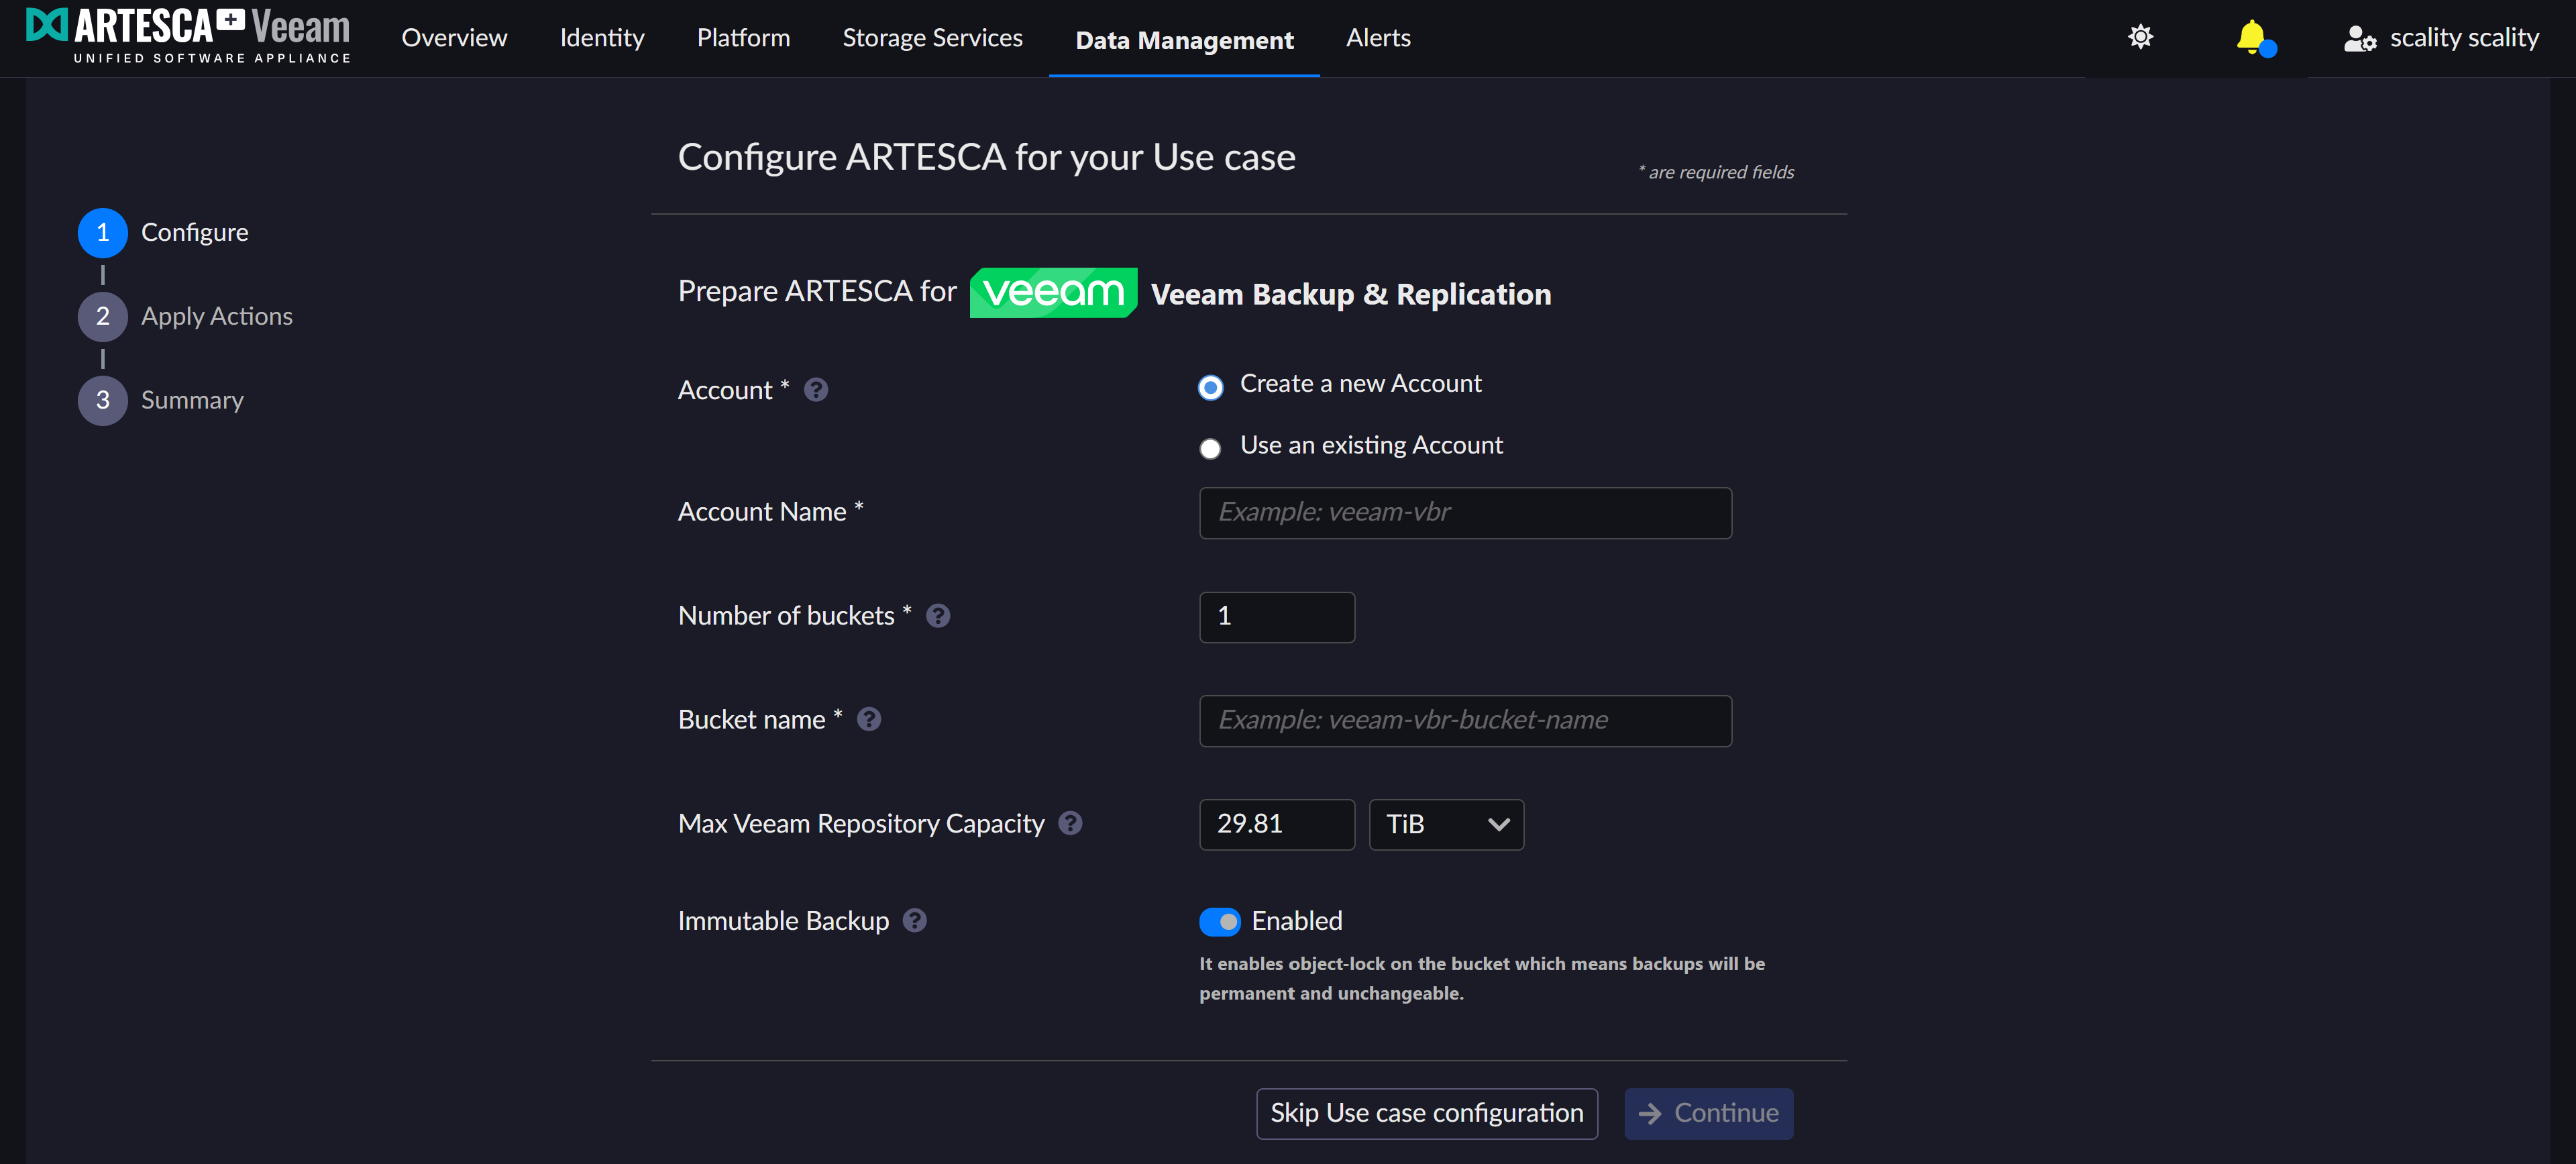Click the ARTESCA Veeam logo

[188, 36]
